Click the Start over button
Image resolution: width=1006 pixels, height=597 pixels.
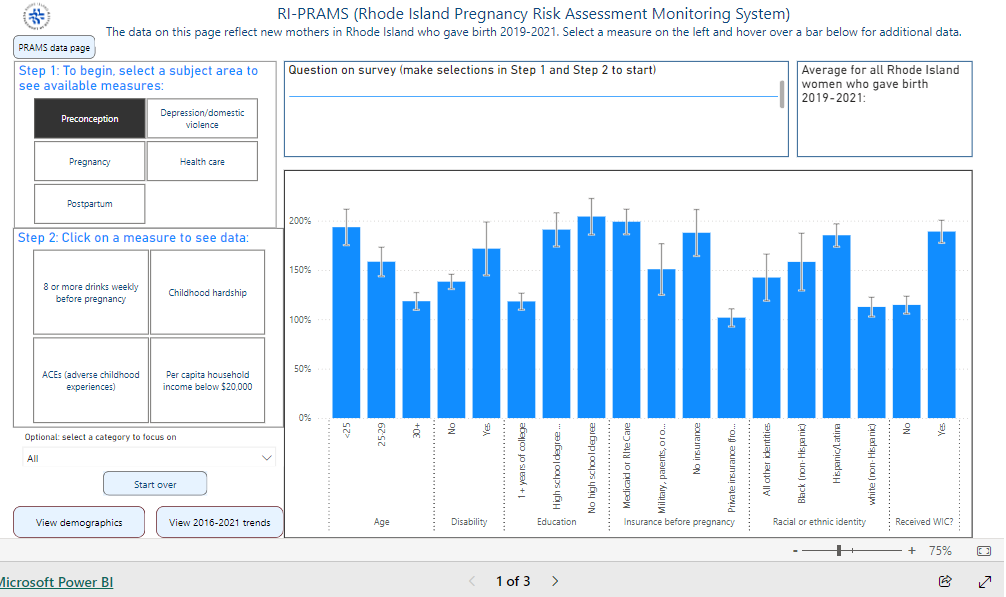[x=155, y=484]
